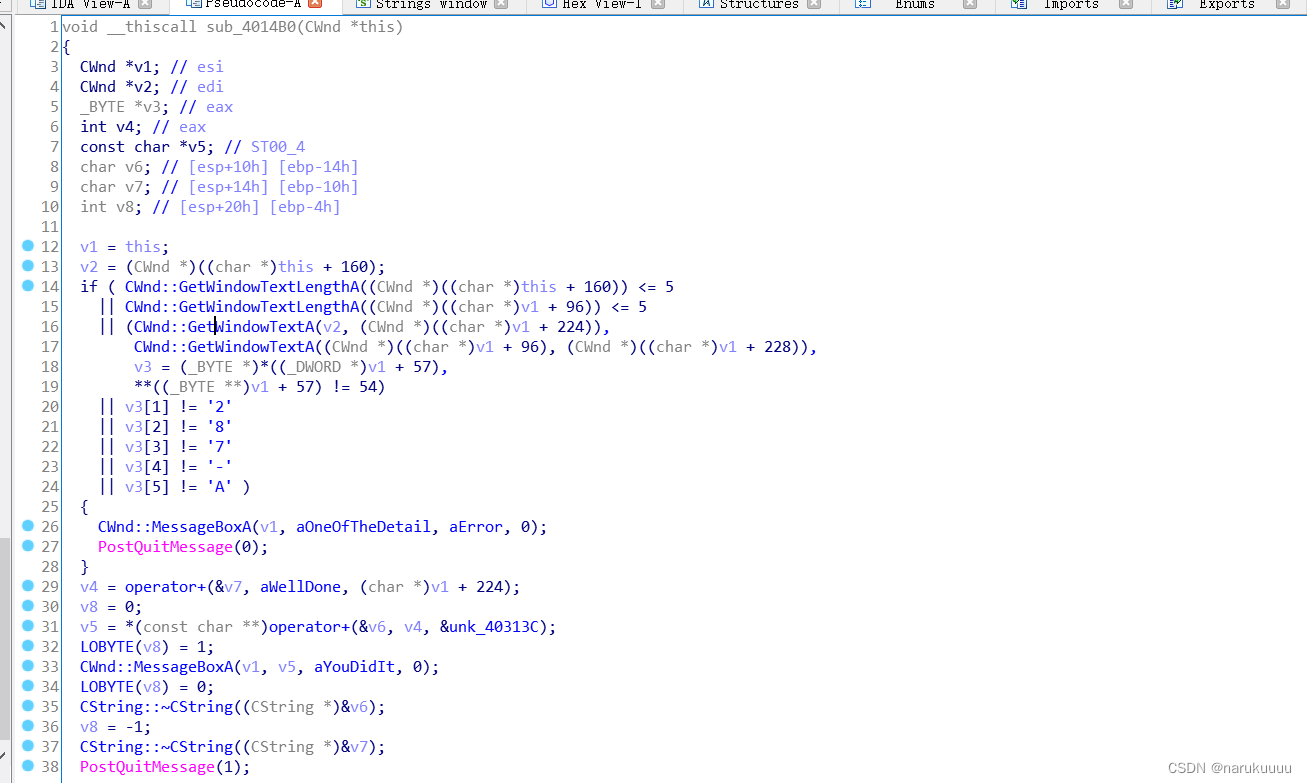
Task: Click GetWindowTextA call on line 17
Action: [224, 347]
